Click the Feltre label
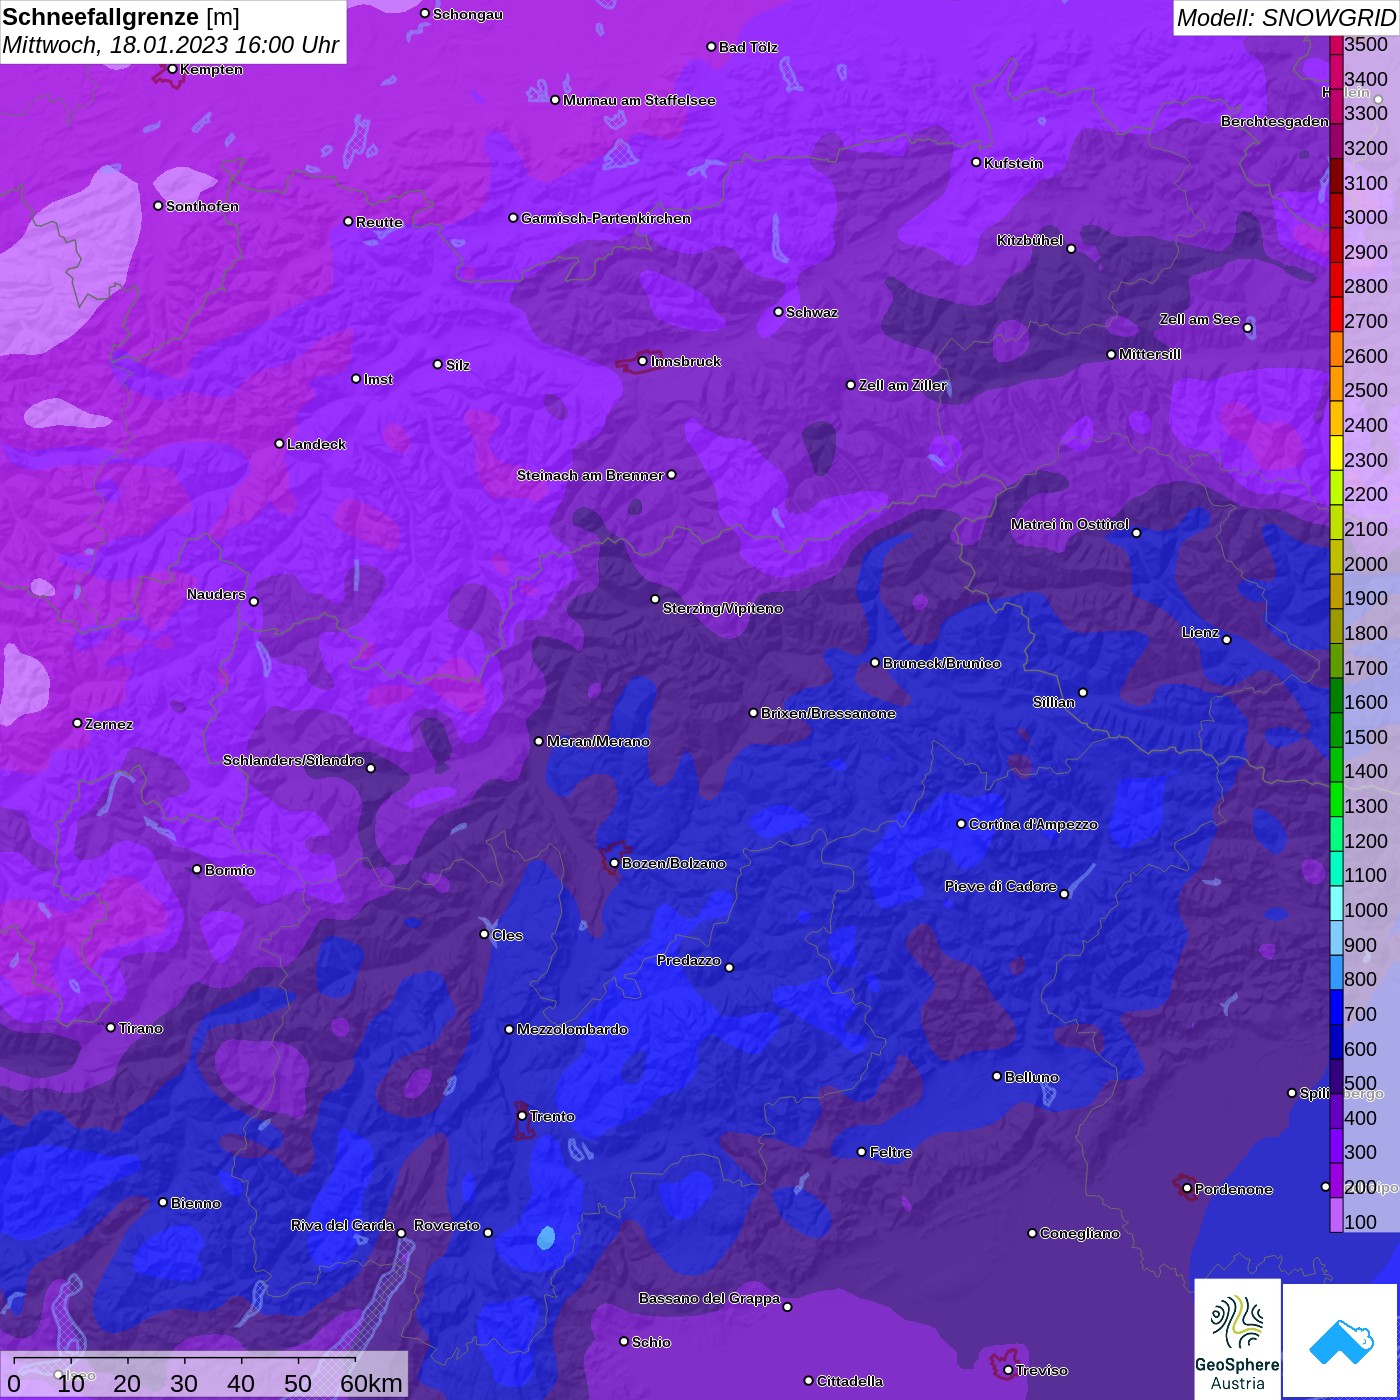The height and width of the screenshot is (1400, 1400). [x=891, y=1152]
